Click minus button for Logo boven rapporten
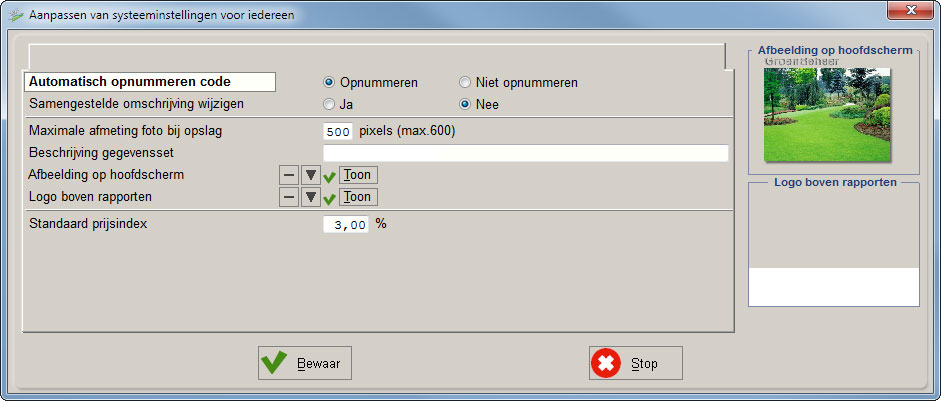The image size is (941, 401). point(288,197)
